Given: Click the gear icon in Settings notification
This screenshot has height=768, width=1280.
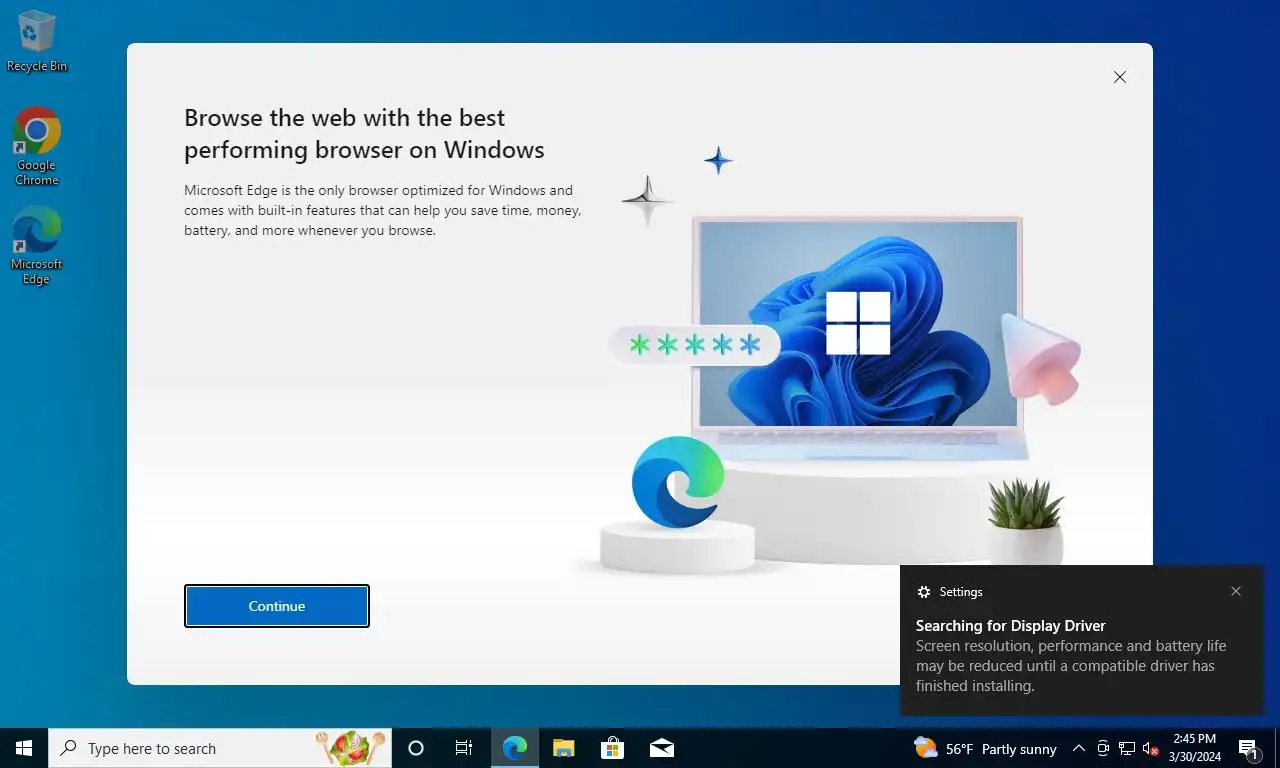Looking at the screenshot, I should click(924, 592).
